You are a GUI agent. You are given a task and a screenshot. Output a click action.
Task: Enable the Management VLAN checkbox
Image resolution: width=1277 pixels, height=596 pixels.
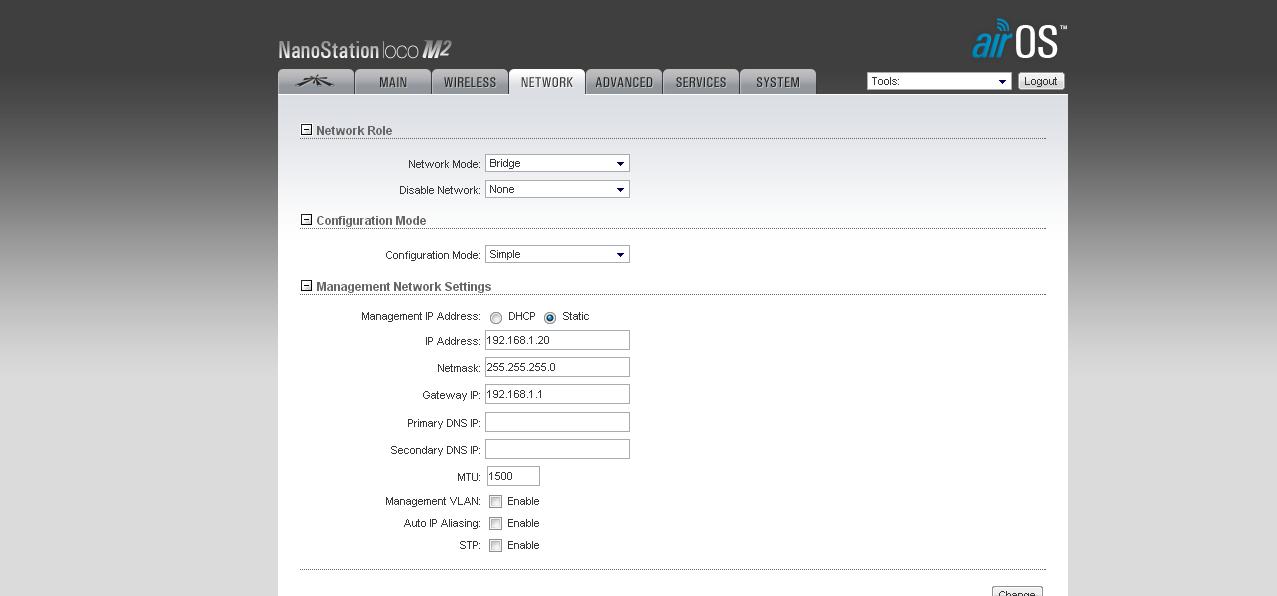coord(496,502)
